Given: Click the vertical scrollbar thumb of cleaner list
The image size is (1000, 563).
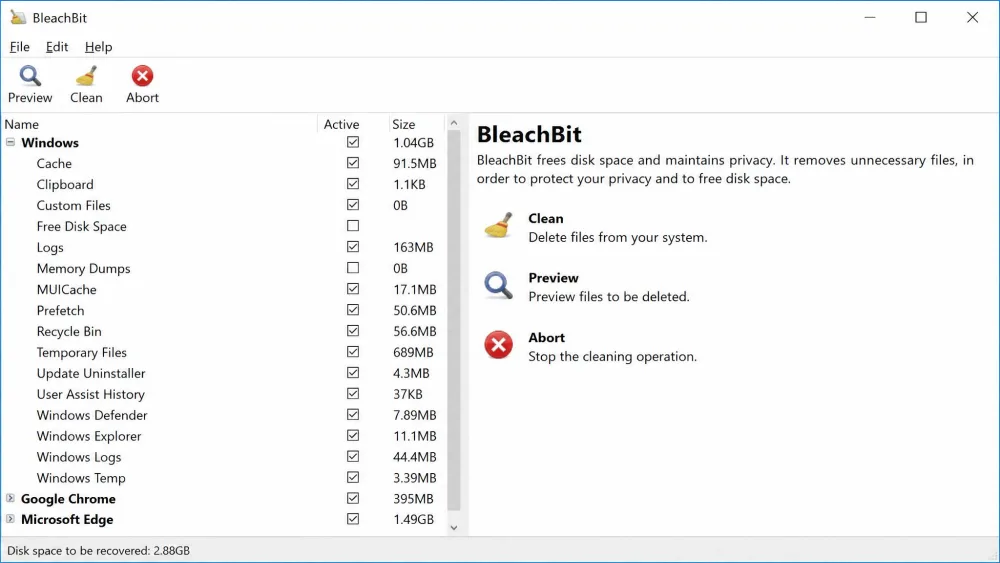Looking at the screenshot, I should click(x=454, y=320).
